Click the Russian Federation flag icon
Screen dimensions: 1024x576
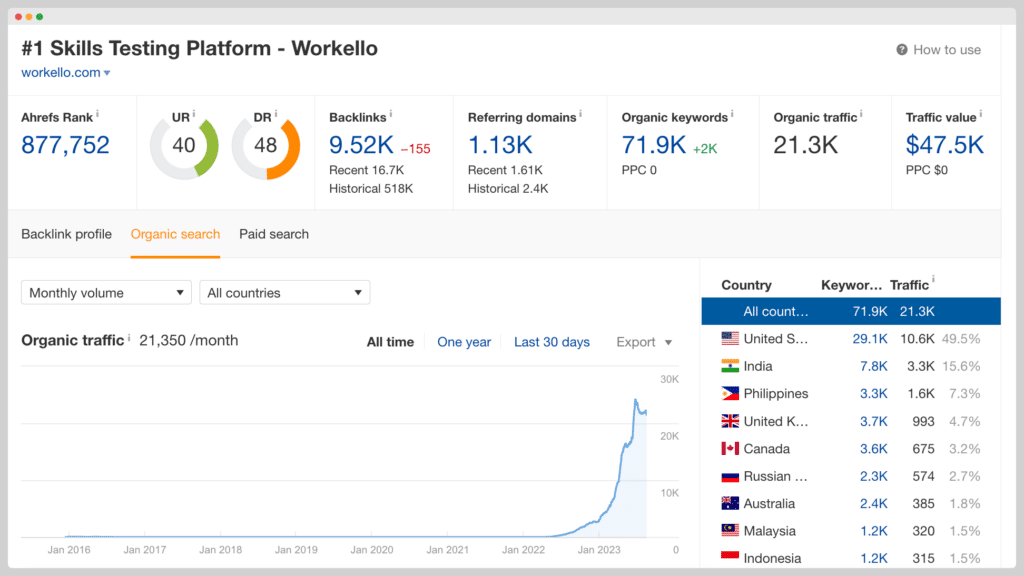(x=730, y=476)
